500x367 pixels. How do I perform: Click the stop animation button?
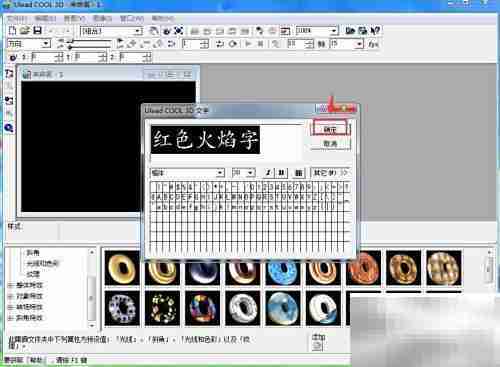click(x=261, y=44)
